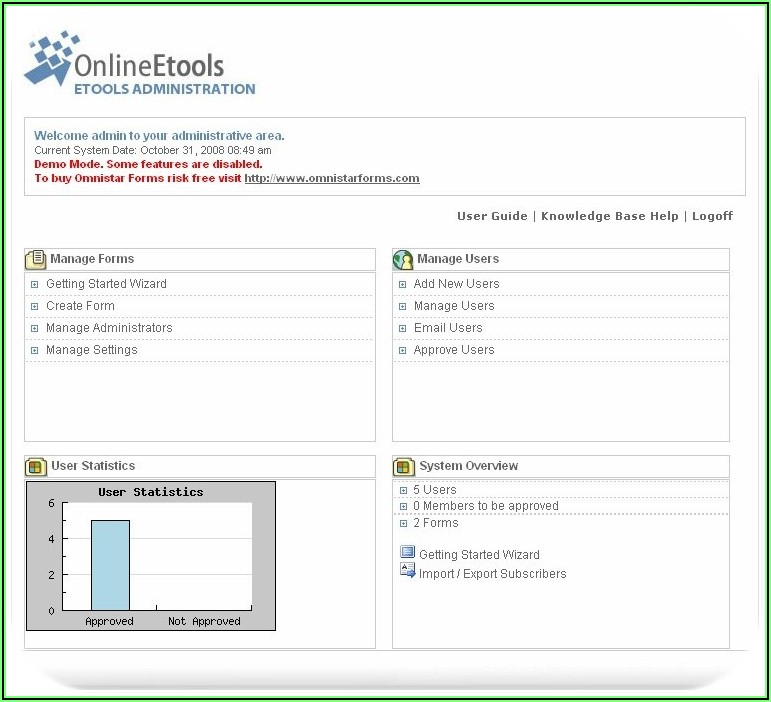Image resolution: width=771 pixels, height=702 pixels.
Task: Expand the plus icon beside Manage Settings
Action: 35,351
